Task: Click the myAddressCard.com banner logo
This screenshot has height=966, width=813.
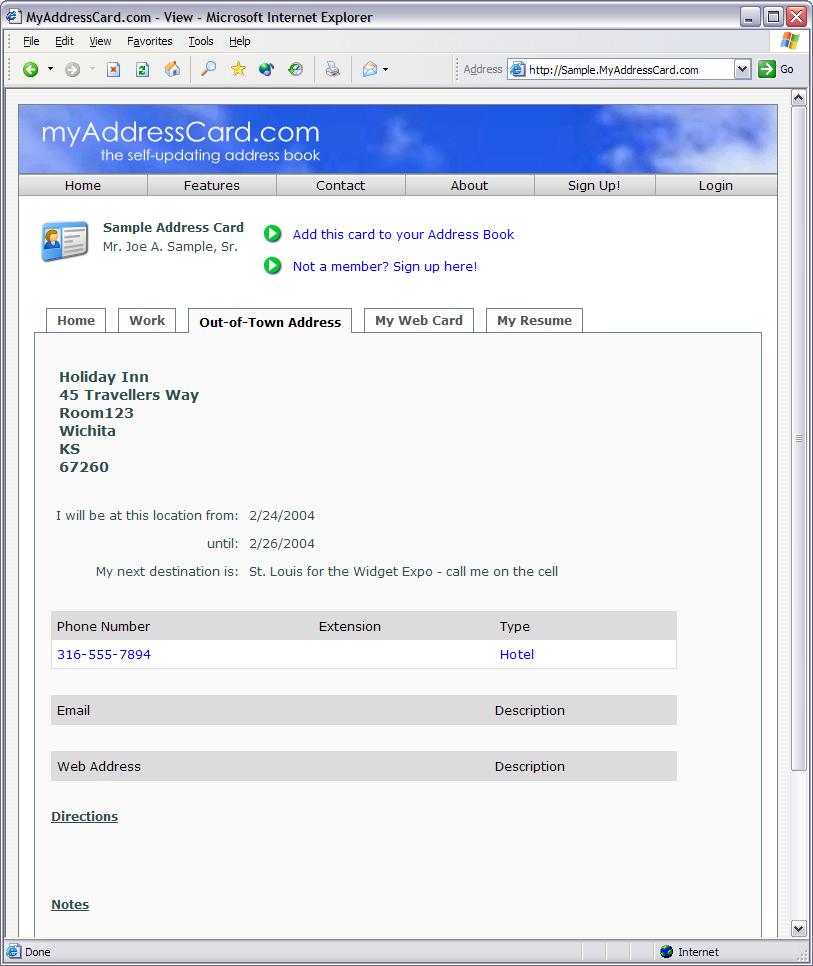Action: pos(180,140)
